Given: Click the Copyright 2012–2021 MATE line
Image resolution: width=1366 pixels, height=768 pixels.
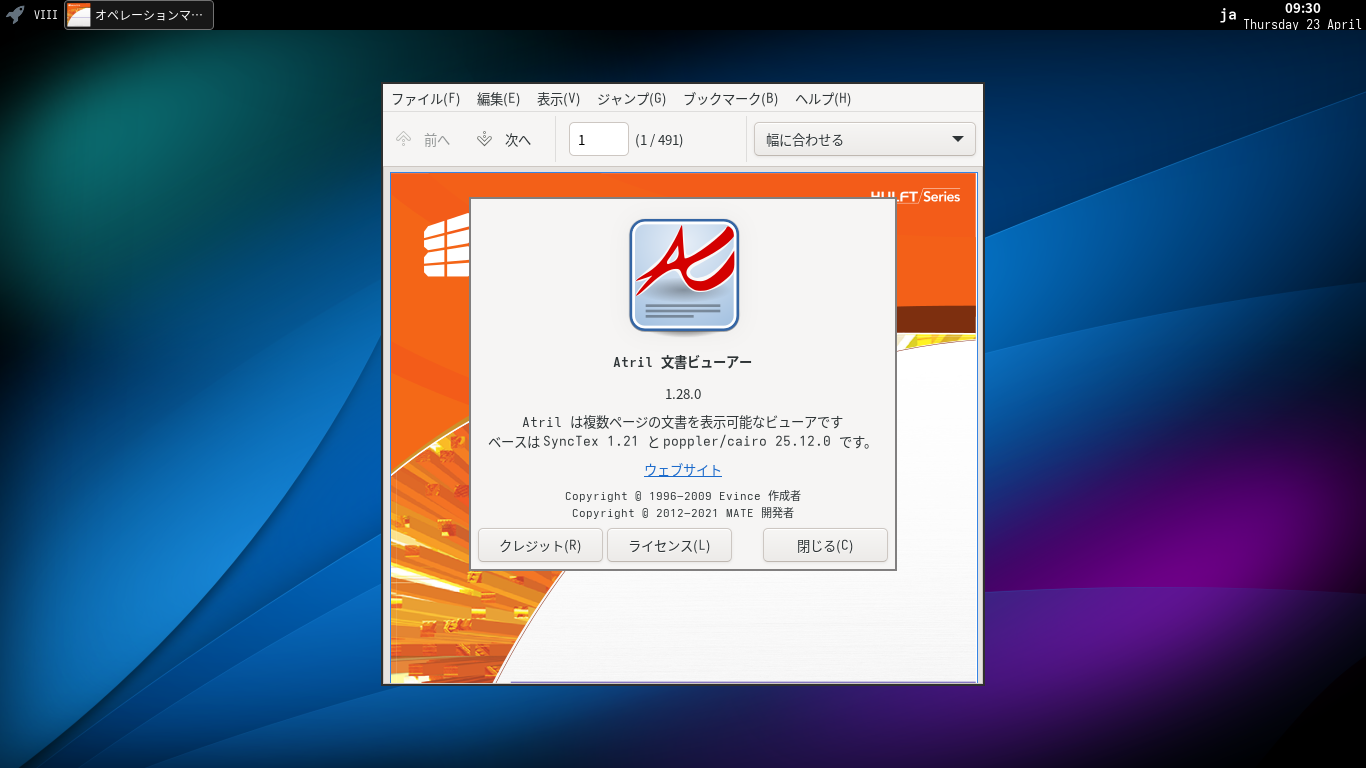Looking at the screenshot, I should (683, 513).
